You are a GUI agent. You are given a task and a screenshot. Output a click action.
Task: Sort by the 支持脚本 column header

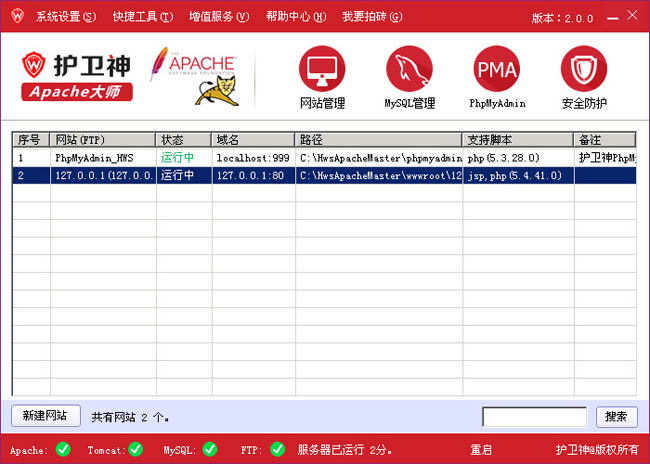pos(518,140)
